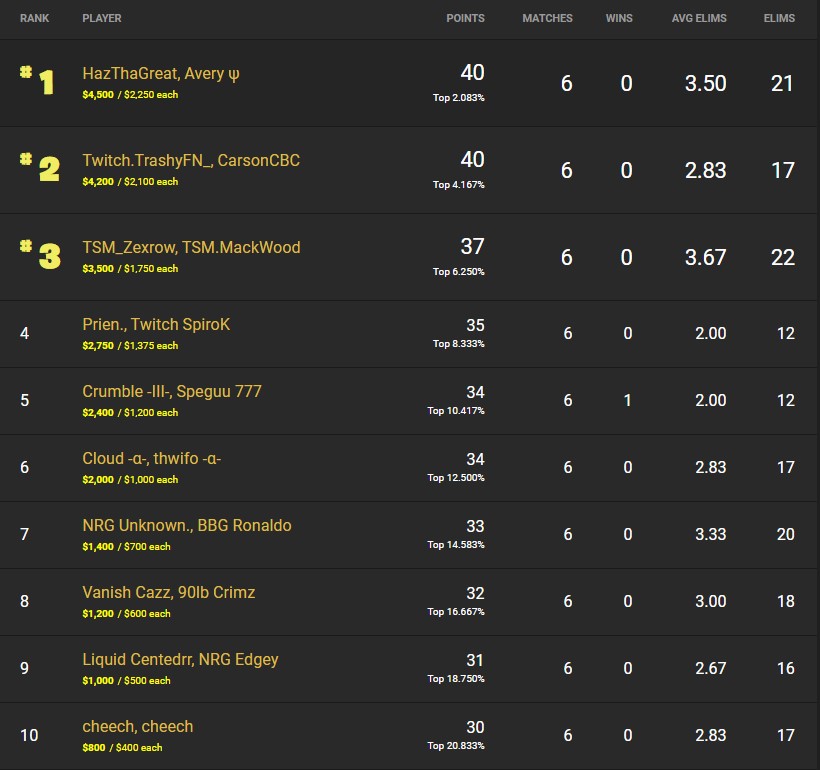Click the 3.00 average elims value
This screenshot has width=820, height=770.
[711, 601]
